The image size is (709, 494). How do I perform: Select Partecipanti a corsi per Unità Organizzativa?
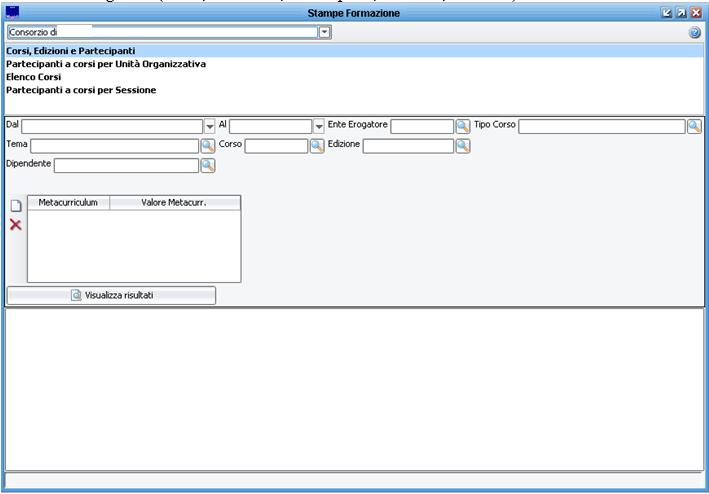(106, 64)
